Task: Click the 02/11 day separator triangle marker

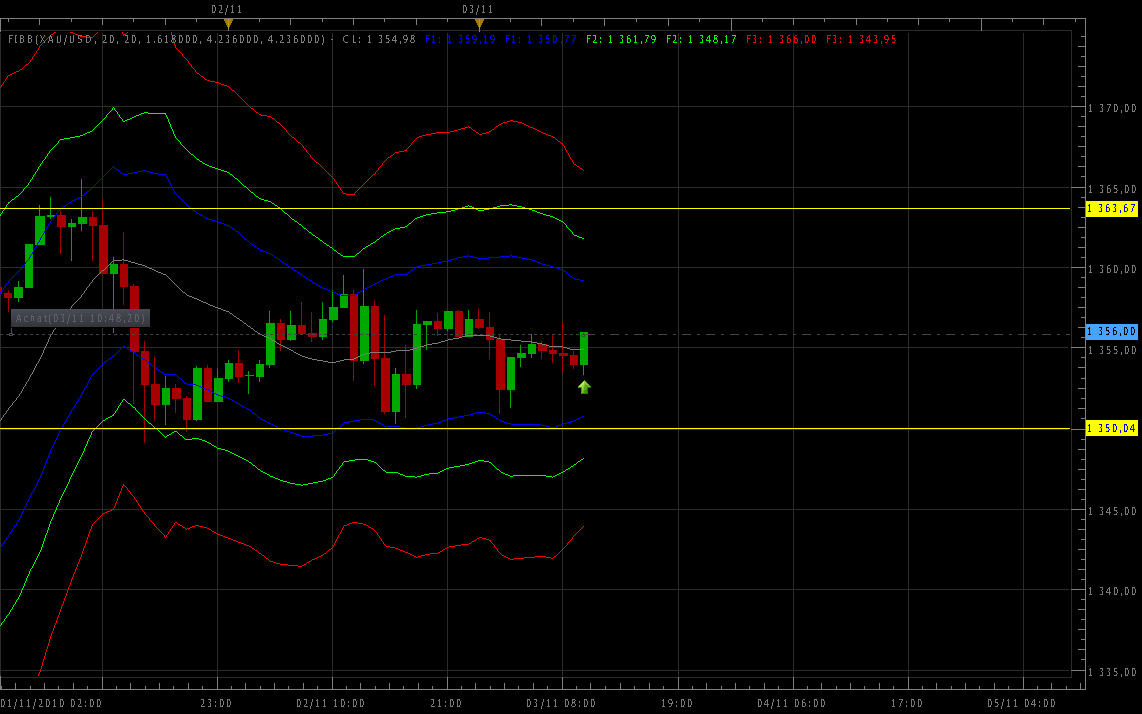Action: pos(228,23)
